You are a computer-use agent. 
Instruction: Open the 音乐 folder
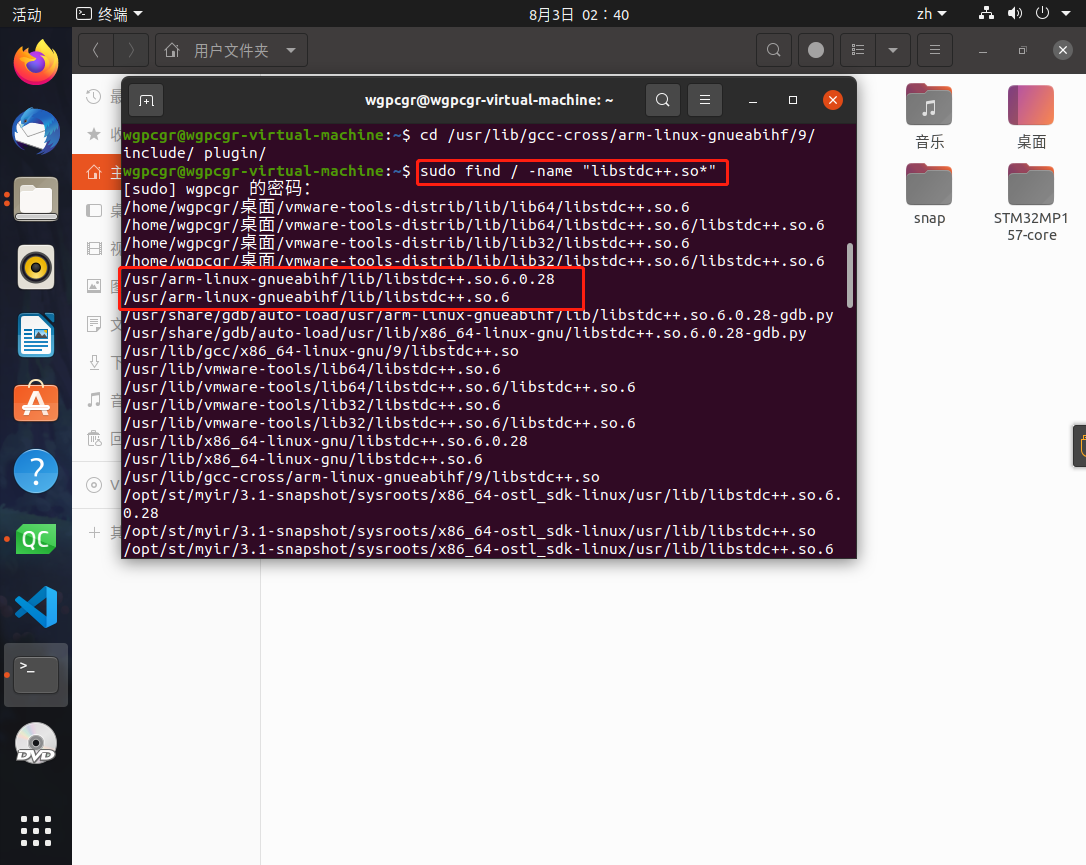[929, 116]
